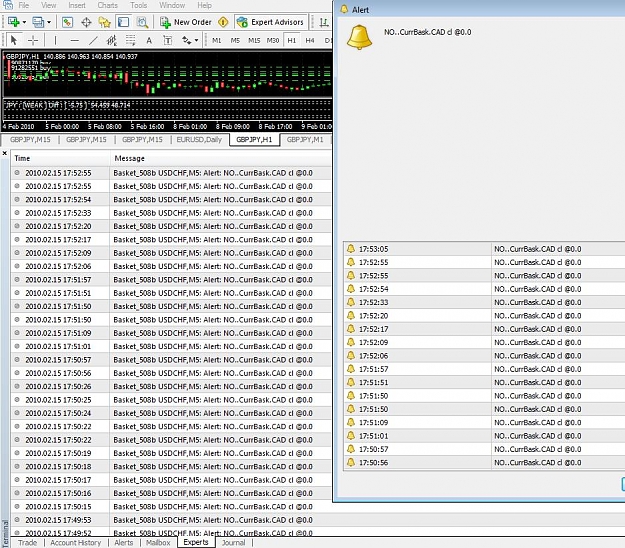Viewport: 625px width, 548px height.
Task: Select the arrow cursor tool
Action: pyautogui.click(x=14, y=40)
